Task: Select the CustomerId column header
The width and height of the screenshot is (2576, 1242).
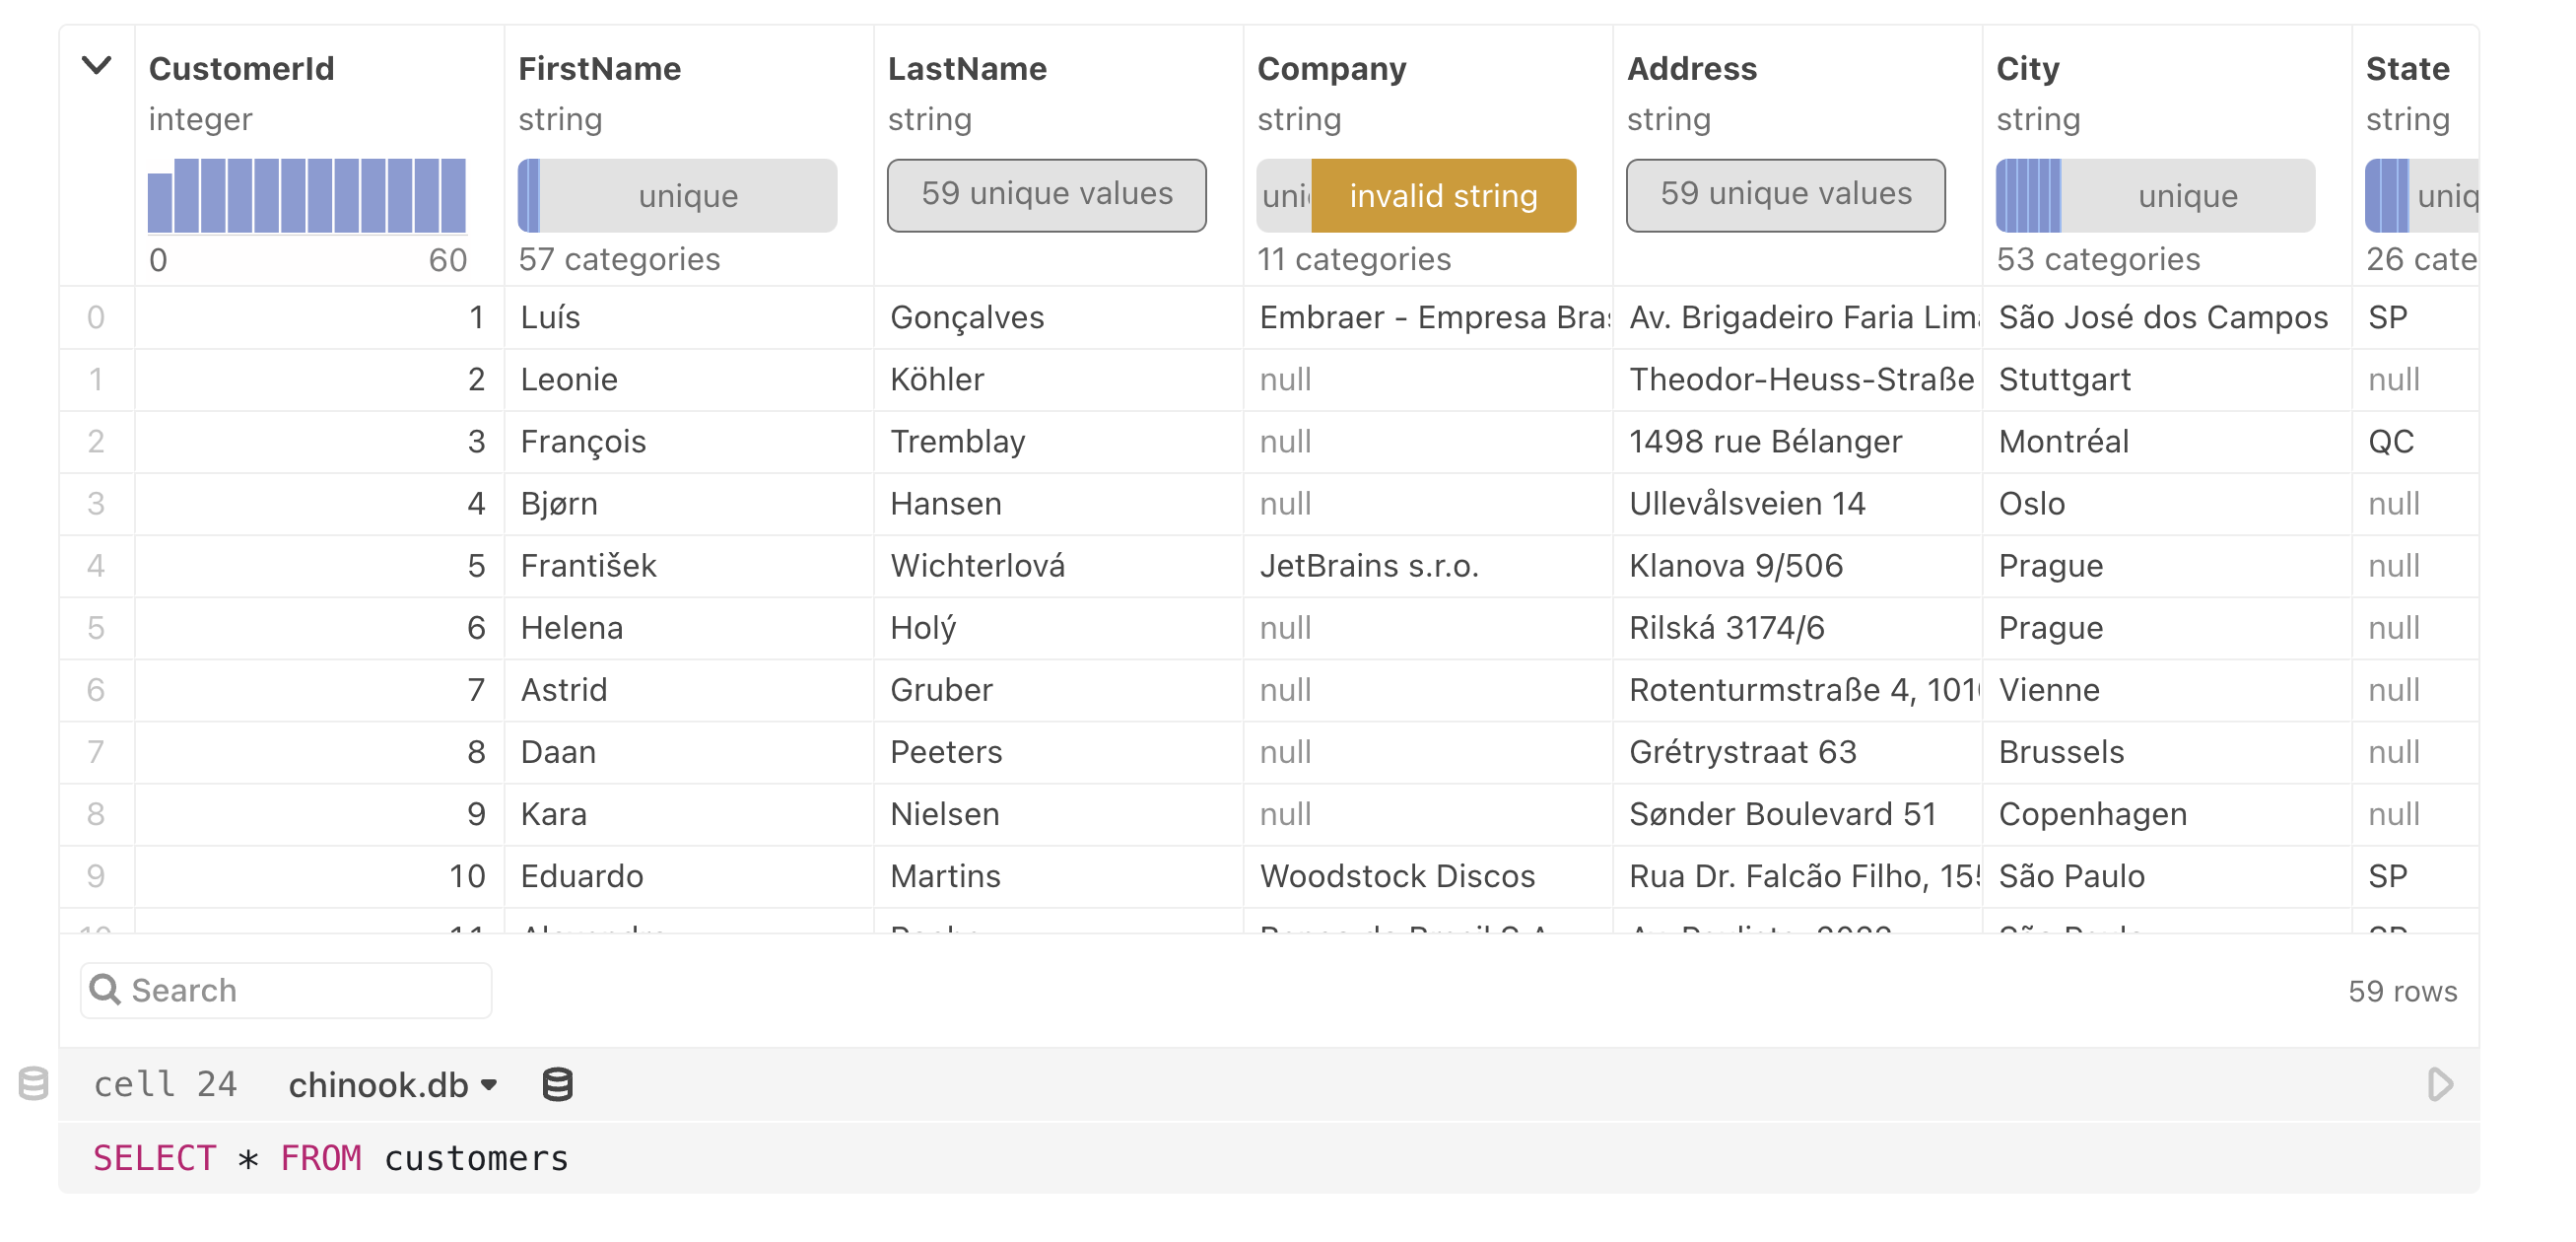Action: [241, 68]
